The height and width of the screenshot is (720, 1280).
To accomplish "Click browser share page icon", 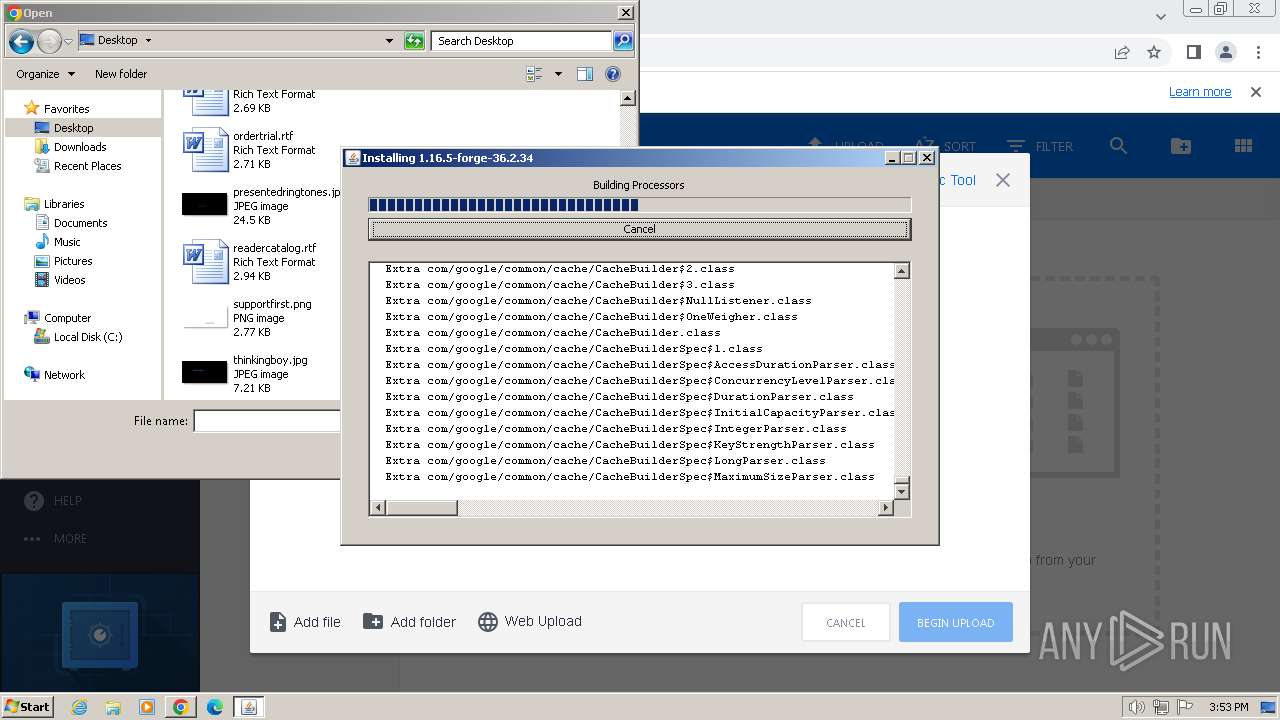I will click(1122, 52).
